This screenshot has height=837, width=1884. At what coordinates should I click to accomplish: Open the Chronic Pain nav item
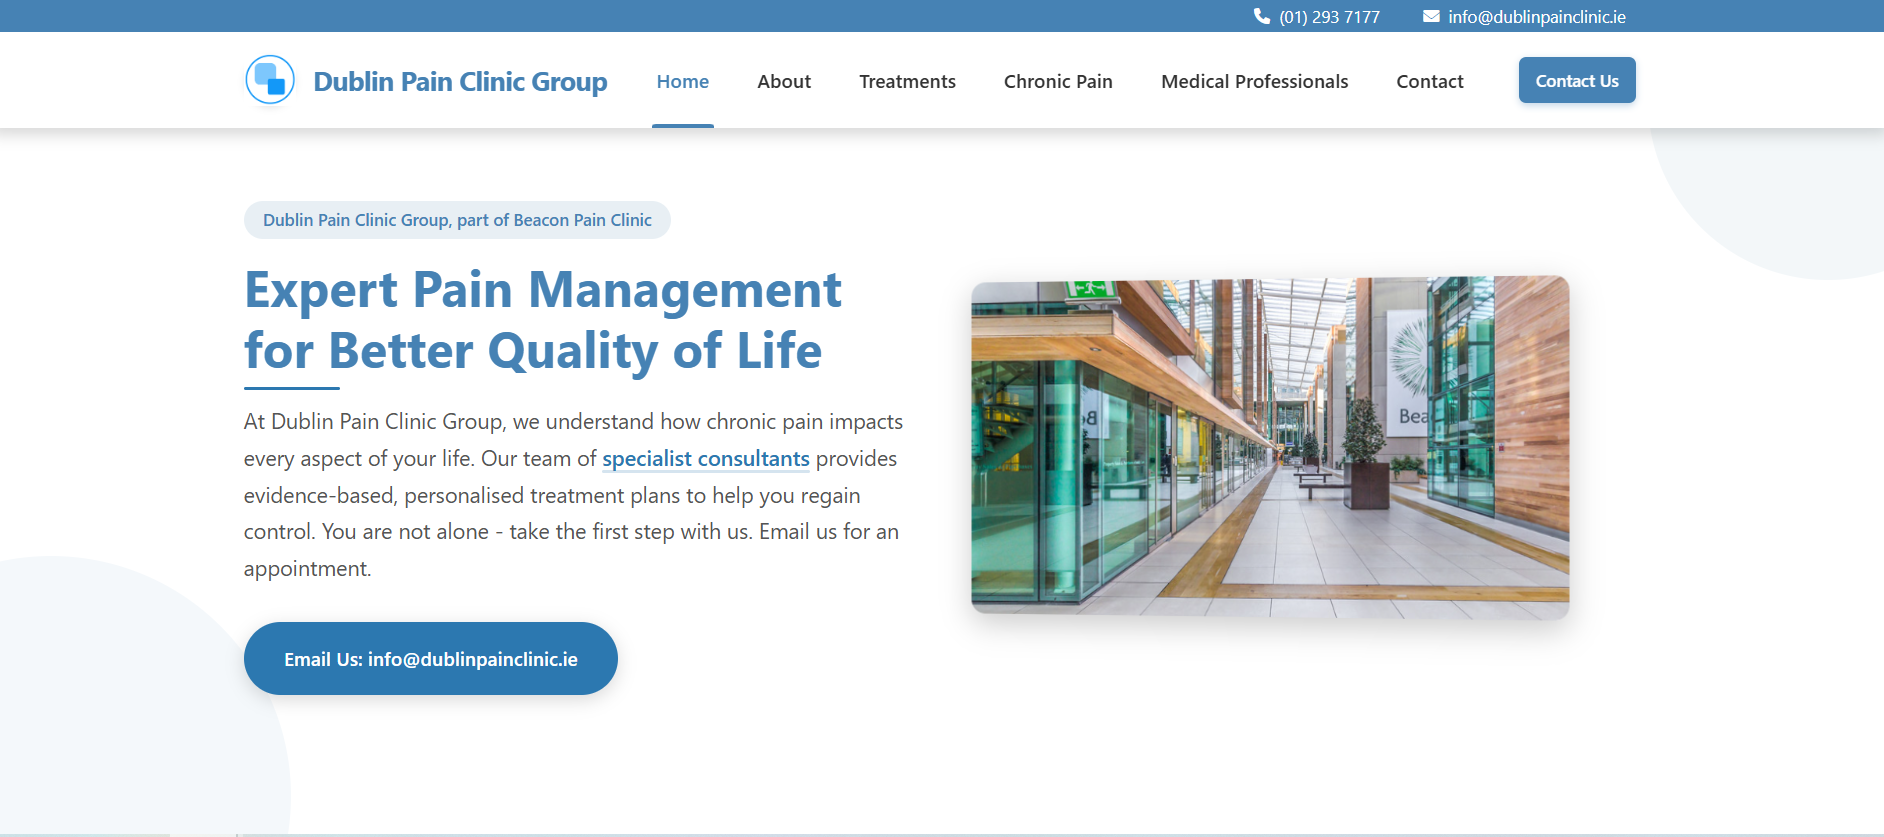tap(1058, 82)
